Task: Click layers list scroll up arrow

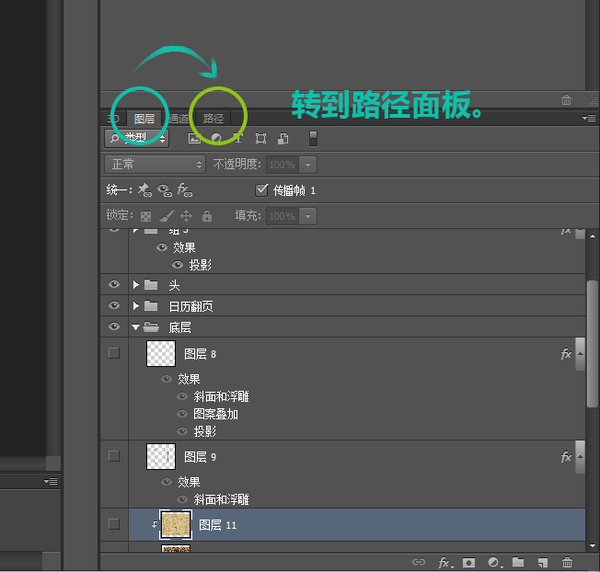Action: 592,236
